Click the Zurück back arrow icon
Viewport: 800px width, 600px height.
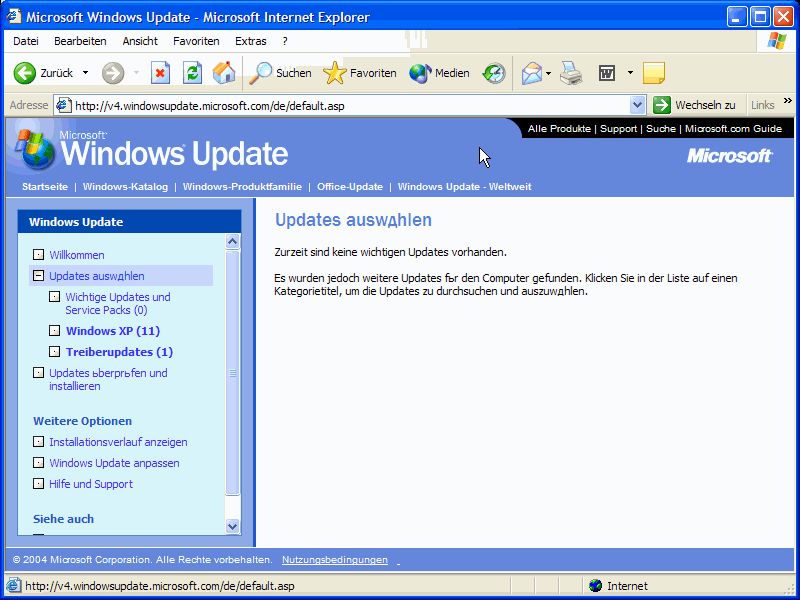(24, 73)
